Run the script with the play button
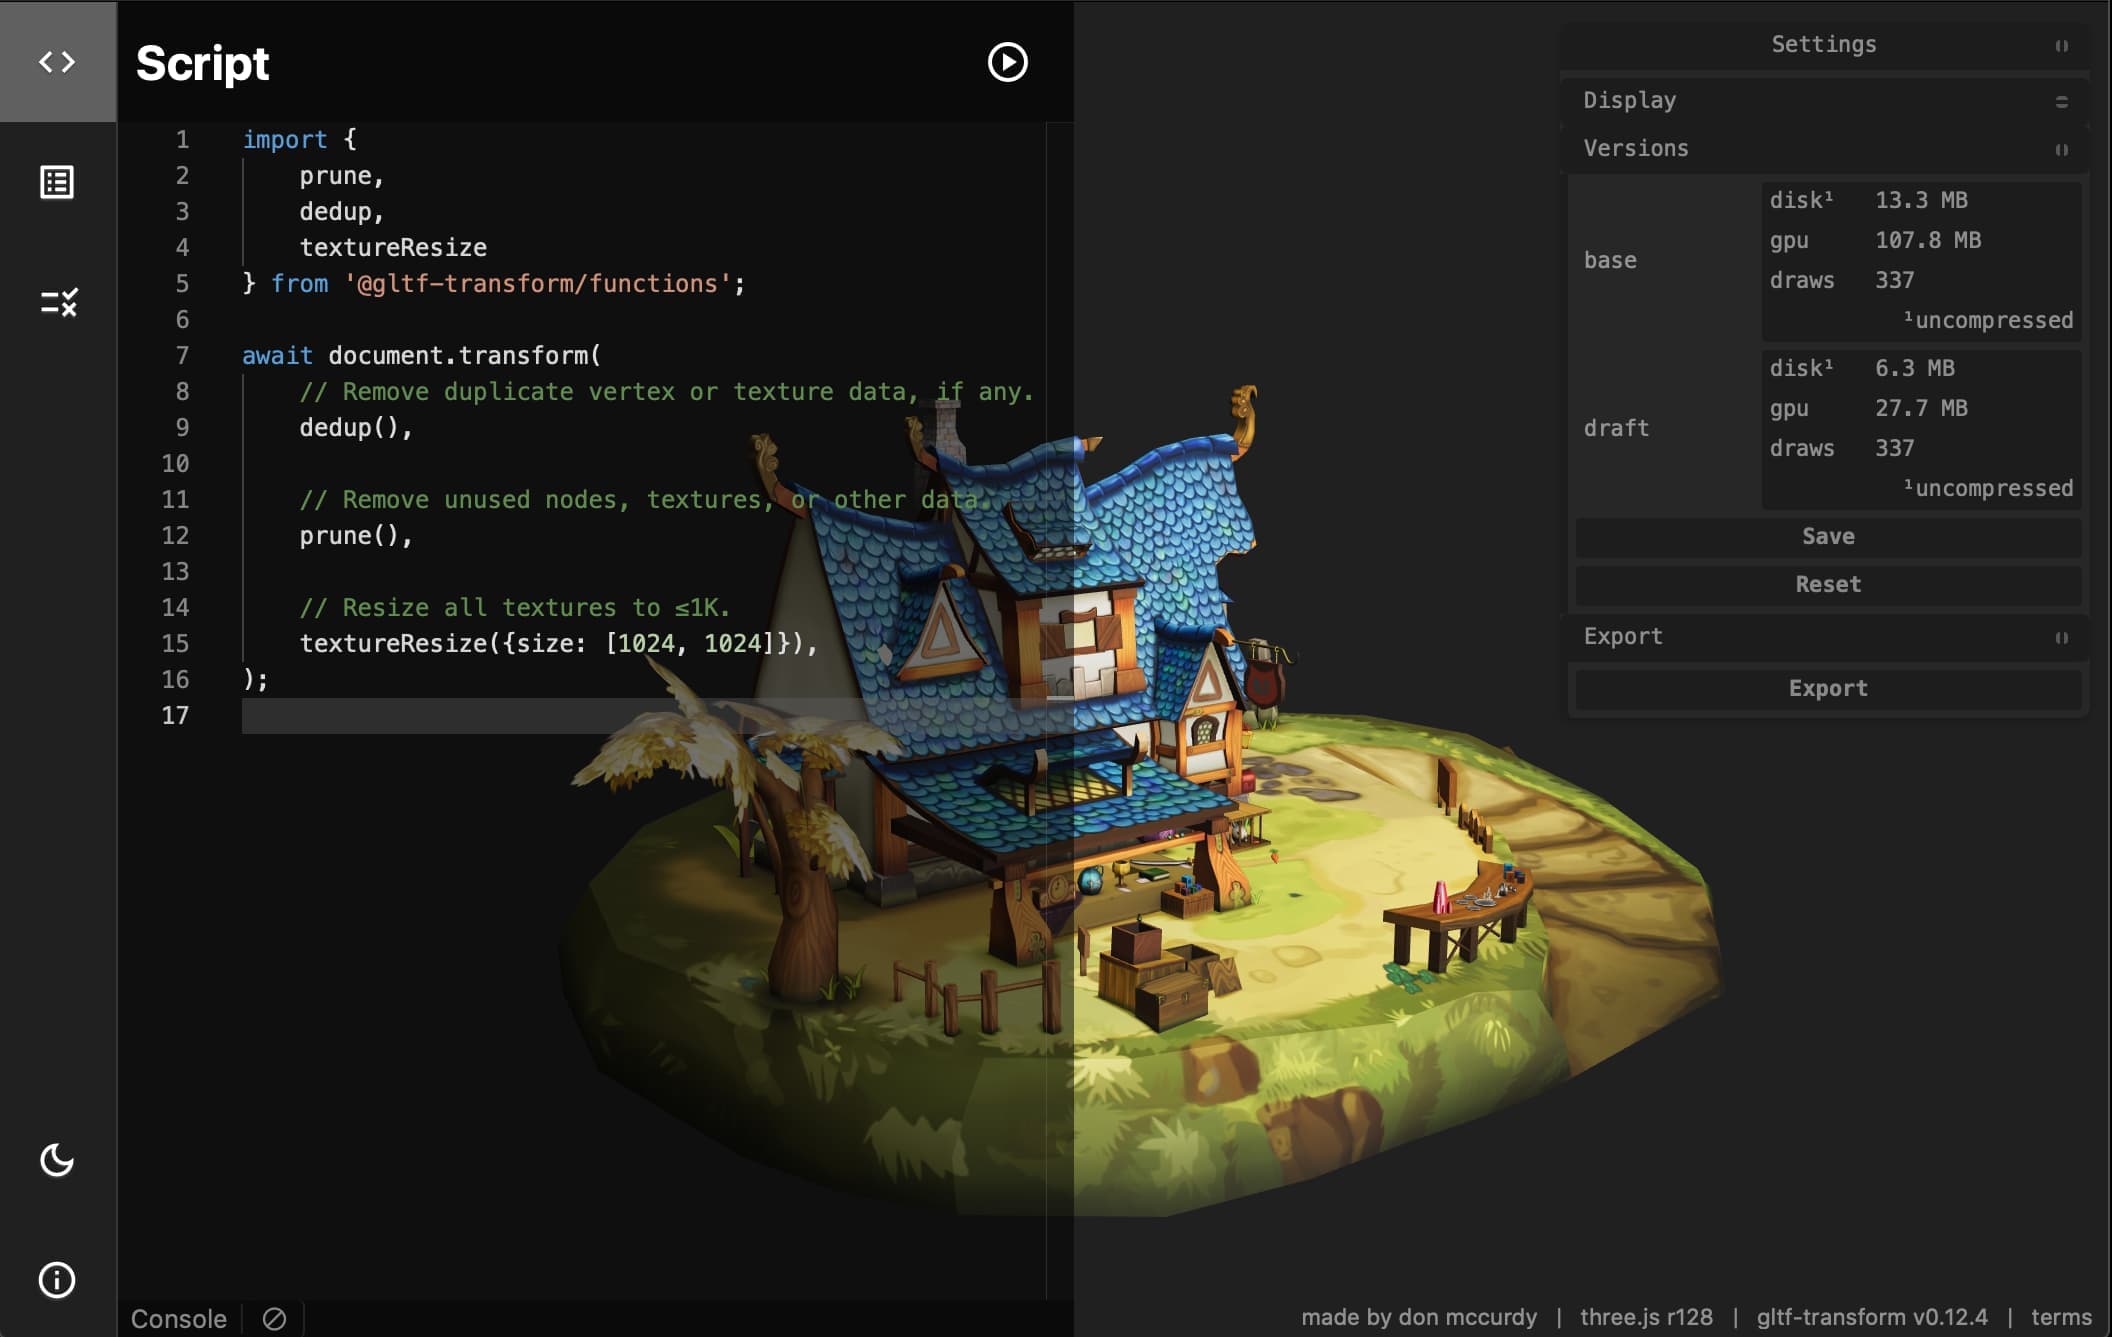Screen dimensions: 2112x1337 (1007, 62)
